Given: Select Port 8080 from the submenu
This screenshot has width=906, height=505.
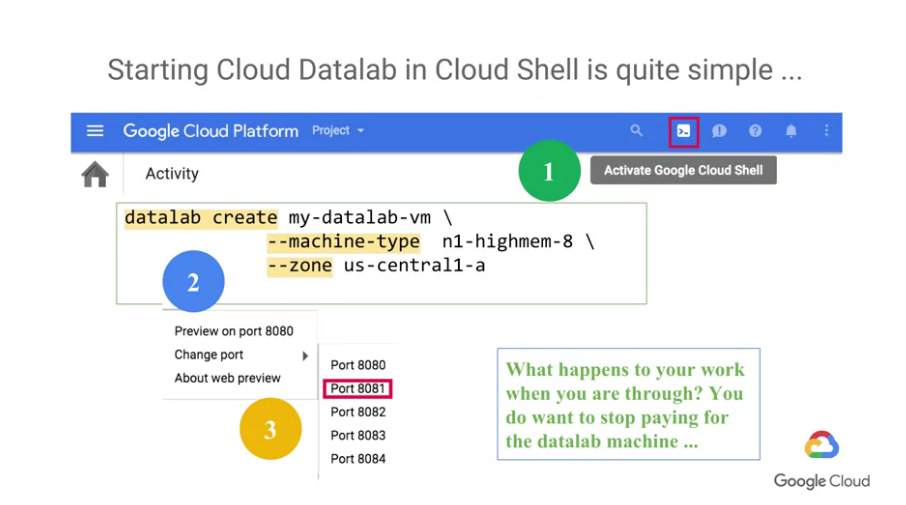Looking at the screenshot, I should (x=358, y=365).
